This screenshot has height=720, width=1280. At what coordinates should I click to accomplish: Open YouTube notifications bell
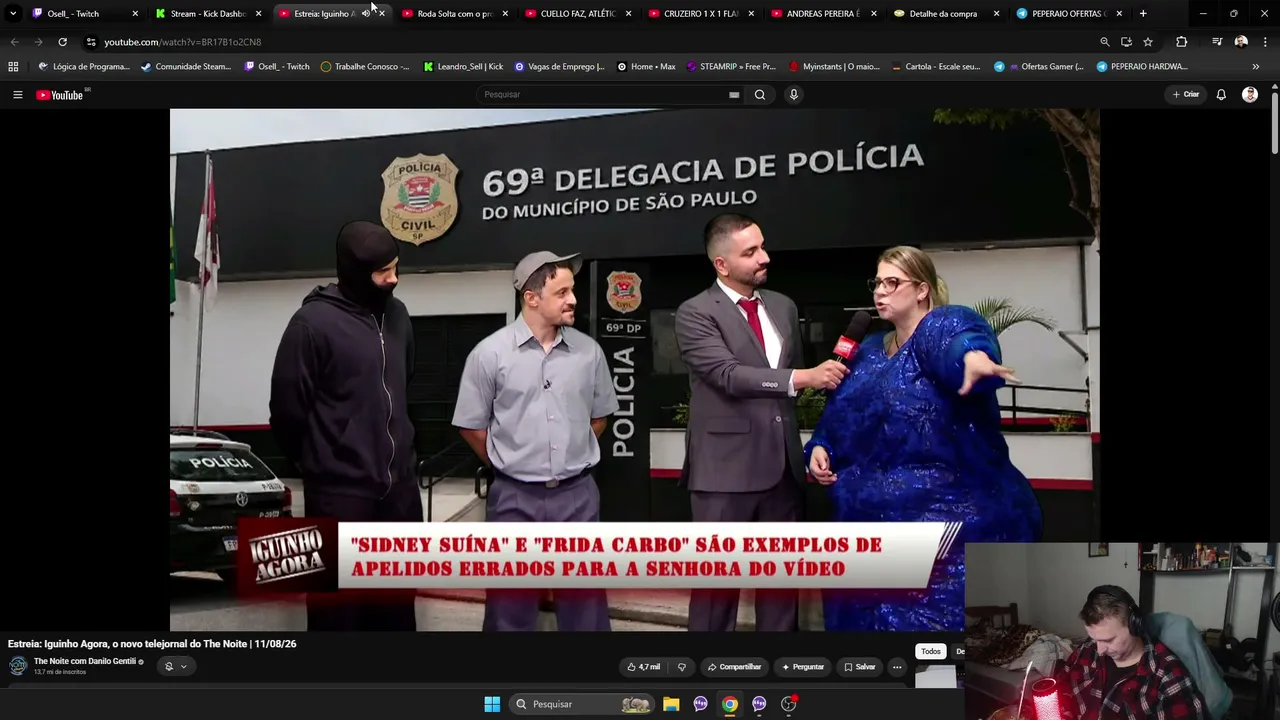click(1221, 95)
